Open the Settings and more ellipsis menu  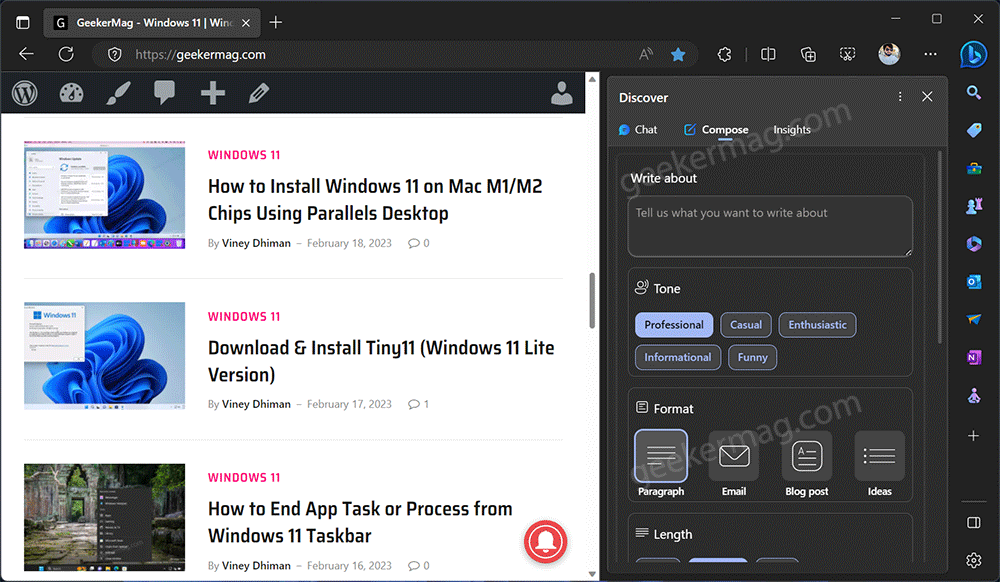930,54
